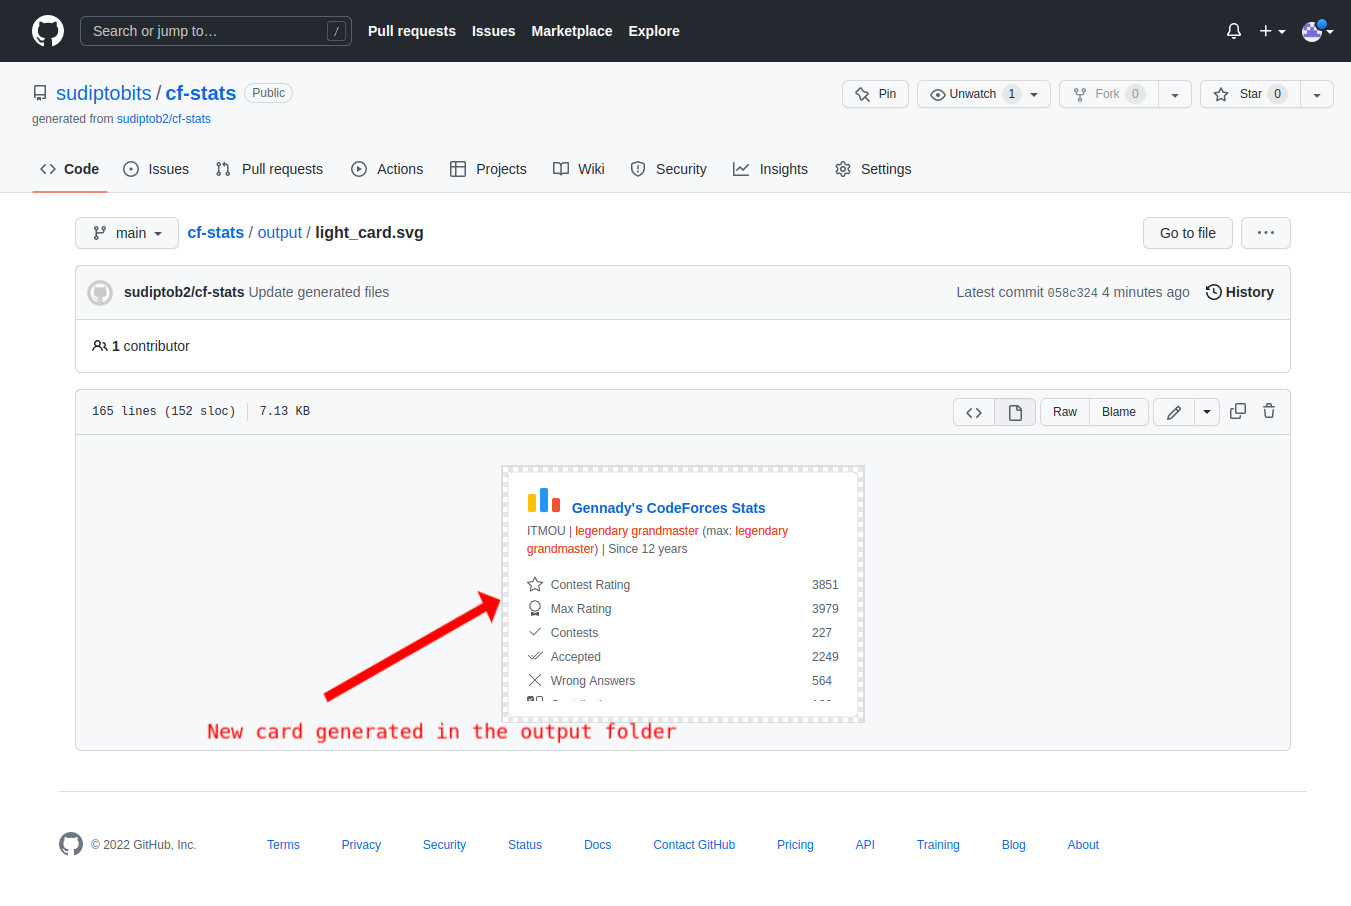Select the Code tab
The image size is (1351, 906).
69,169
